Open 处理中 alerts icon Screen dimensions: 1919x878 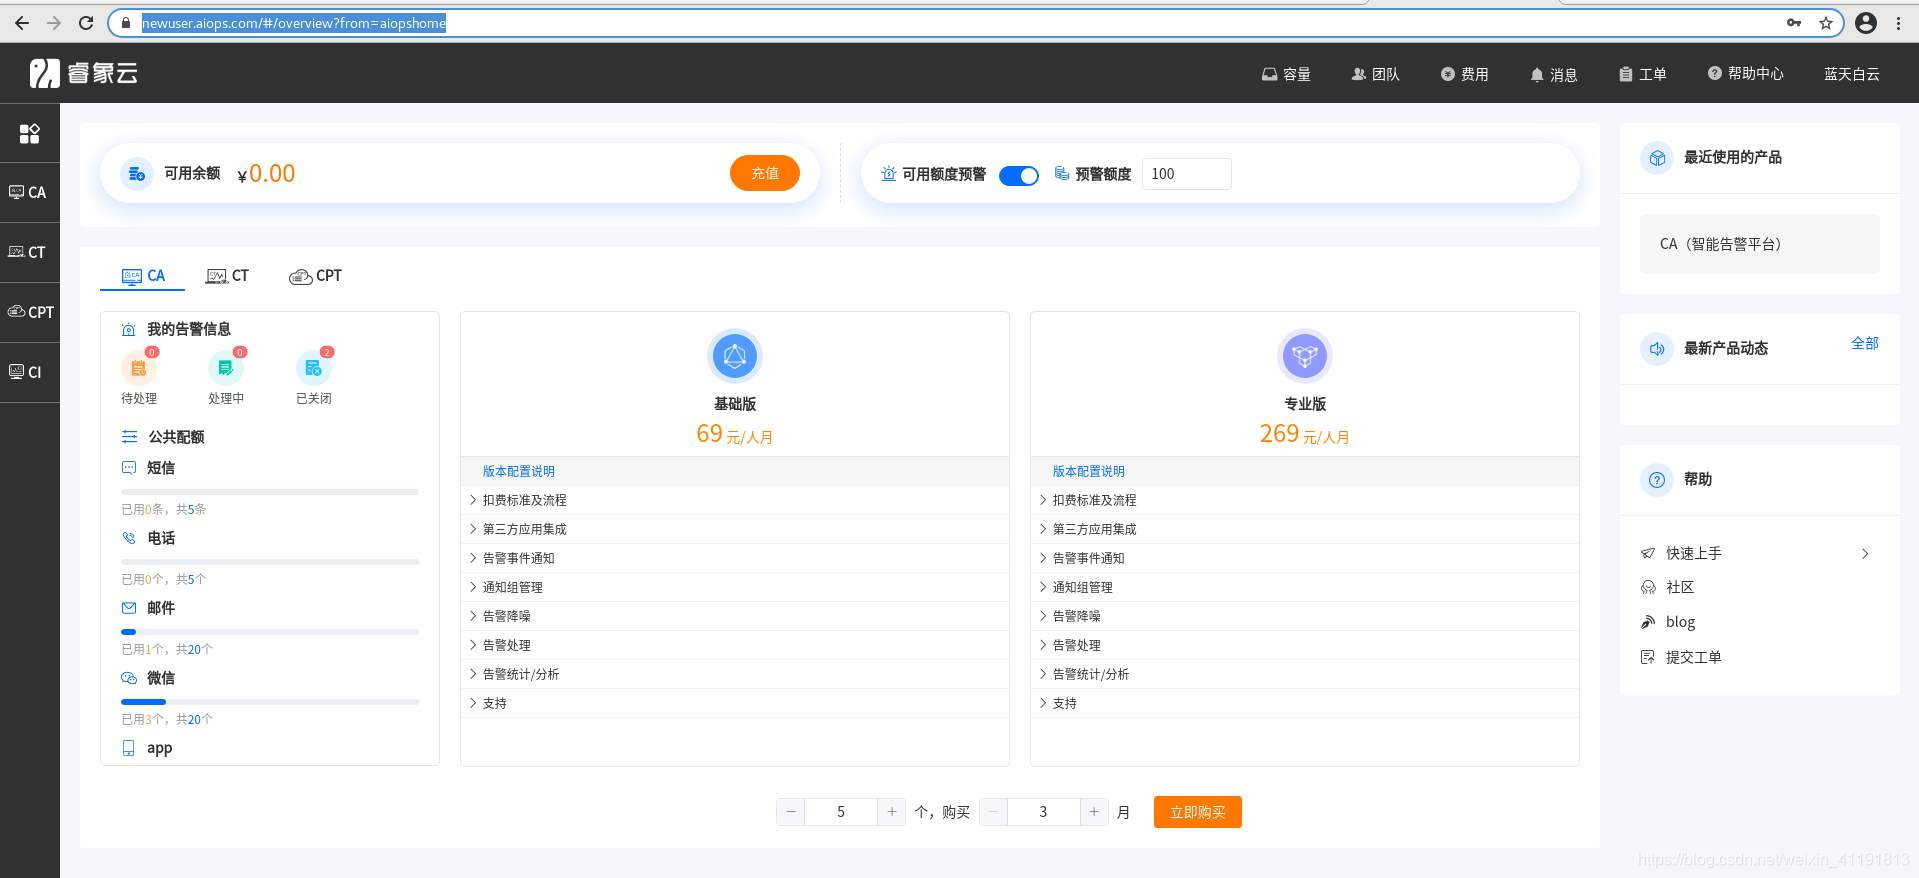point(226,368)
